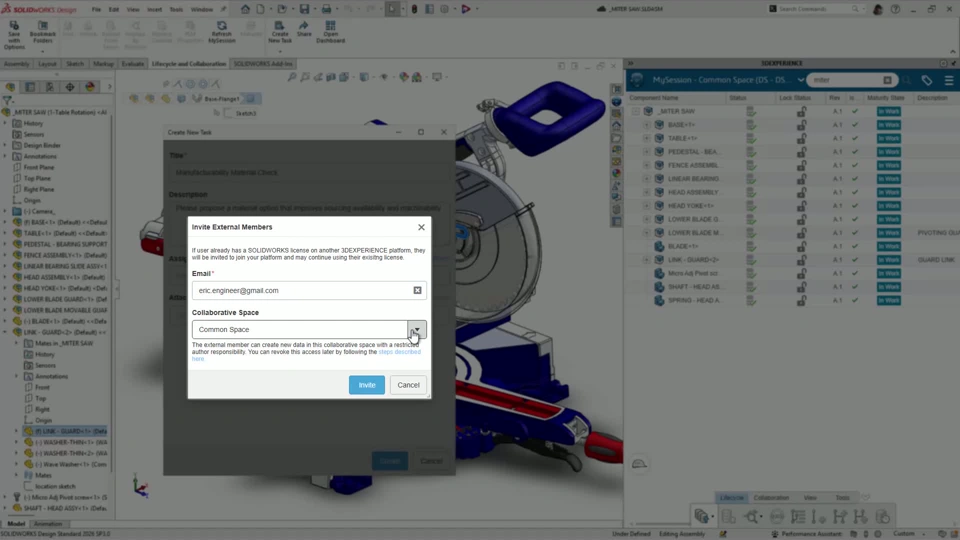Click the Invite button in the dialog
Viewport: 960px width, 540px height.
click(367, 384)
